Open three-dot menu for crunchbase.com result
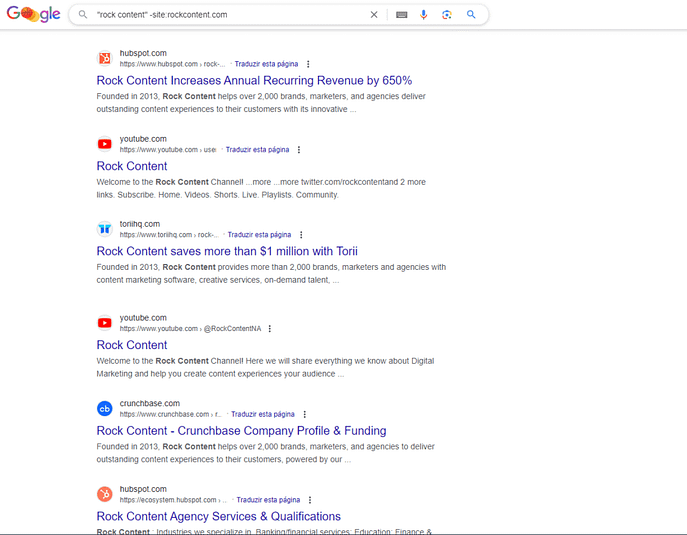The image size is (687, 535). tap(305, 414)
